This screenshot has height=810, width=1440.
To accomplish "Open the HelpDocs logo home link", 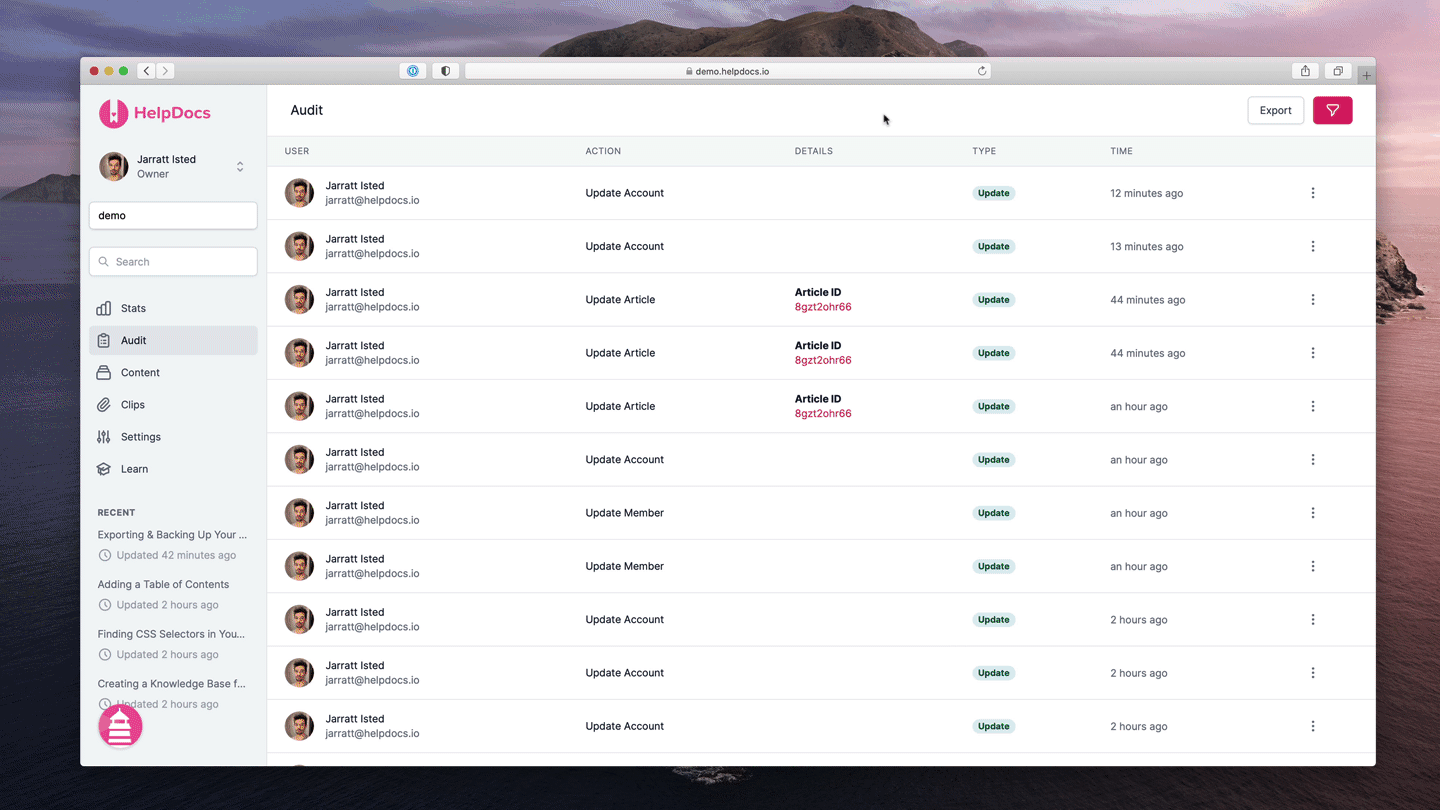I will click(x=155, y=113).
